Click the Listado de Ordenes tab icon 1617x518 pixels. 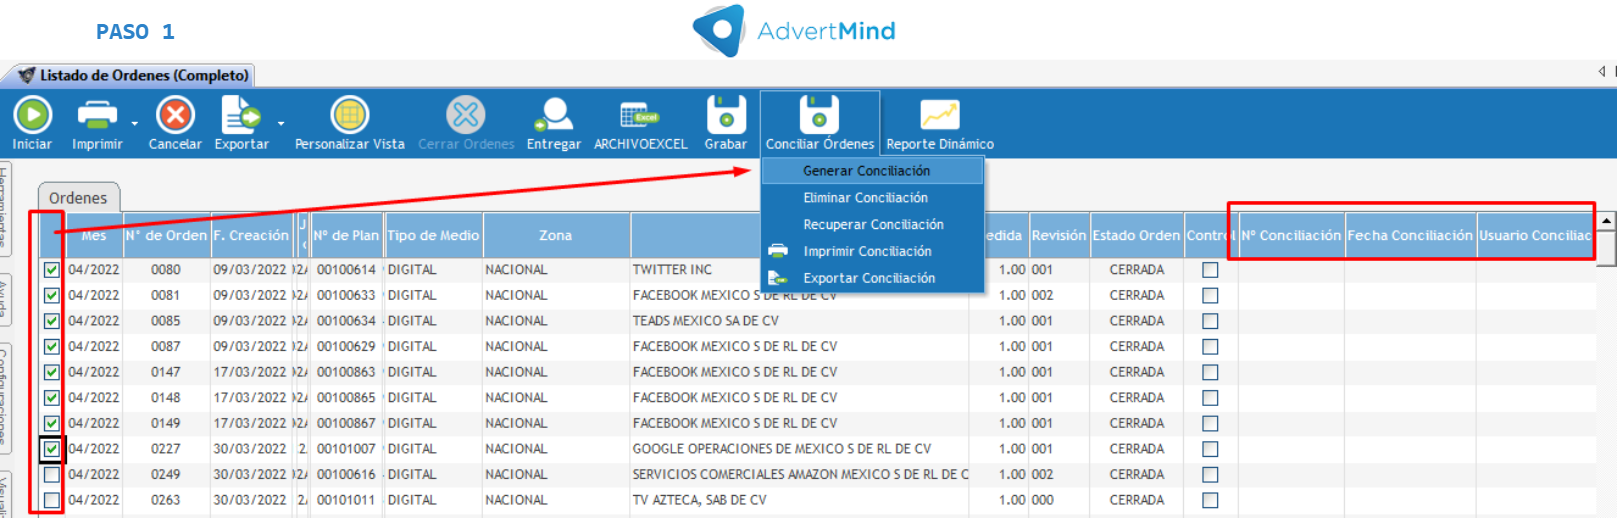point(27,75)
